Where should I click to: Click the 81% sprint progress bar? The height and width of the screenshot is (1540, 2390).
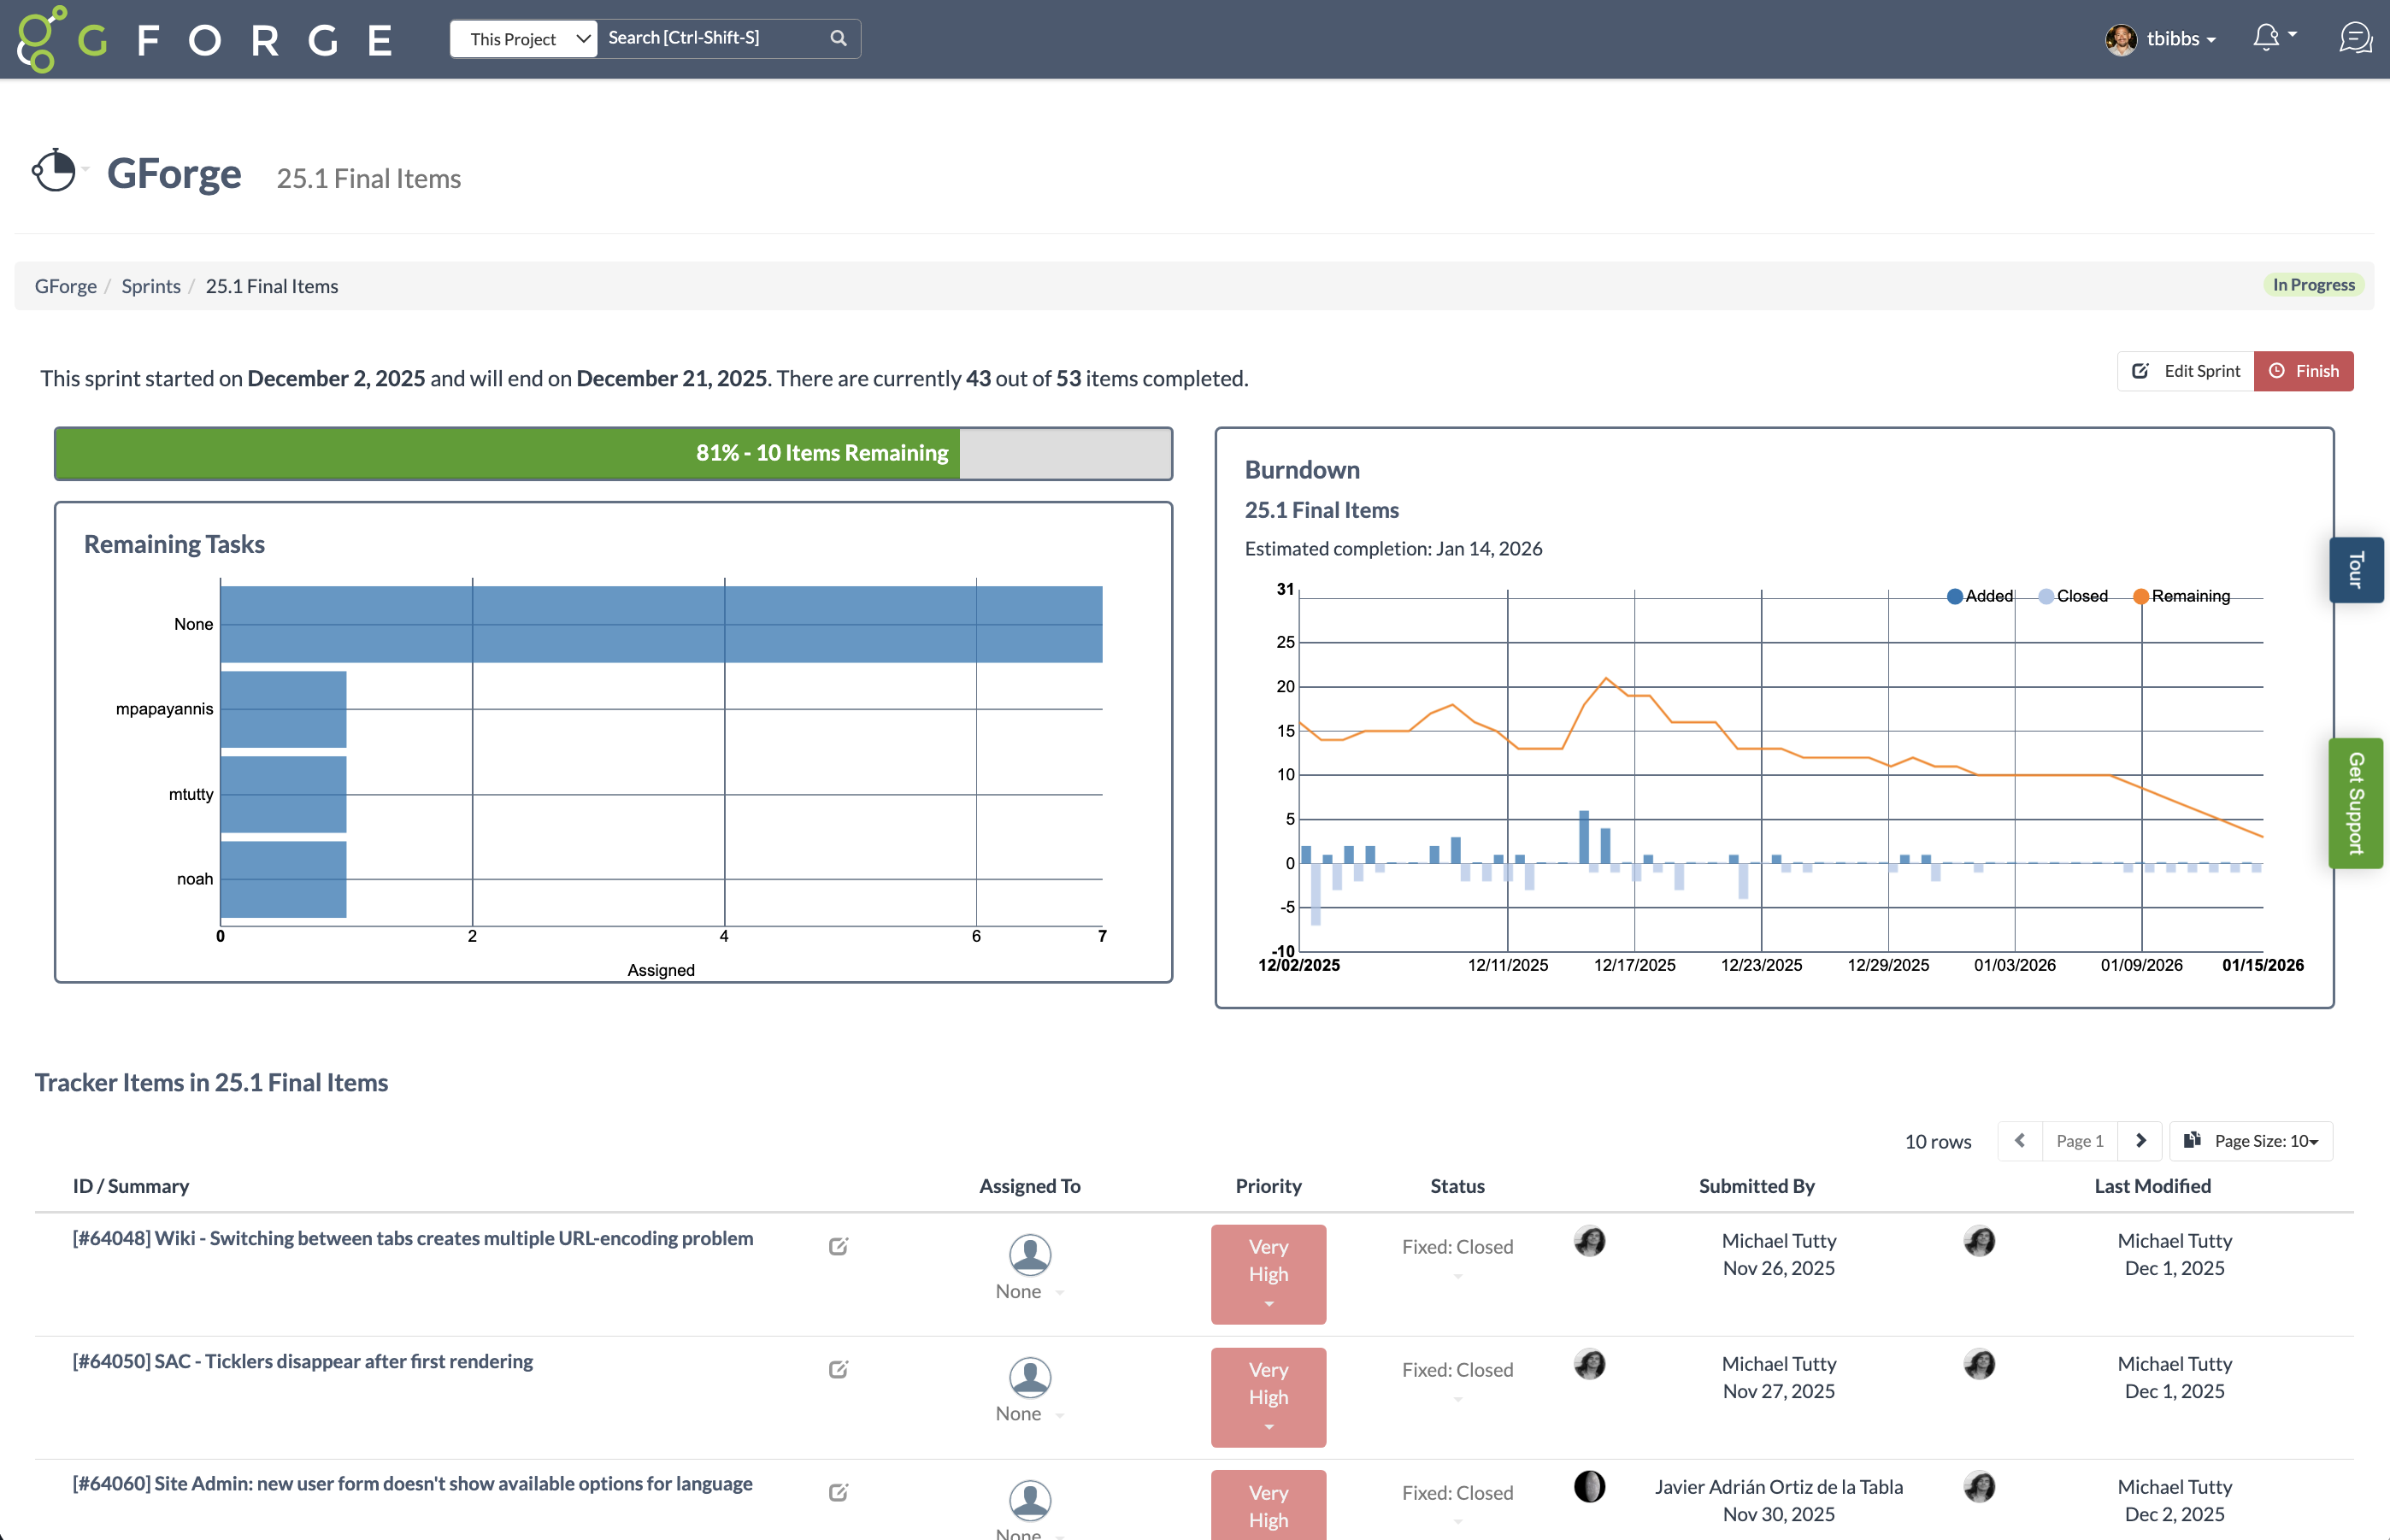point(612,453)
